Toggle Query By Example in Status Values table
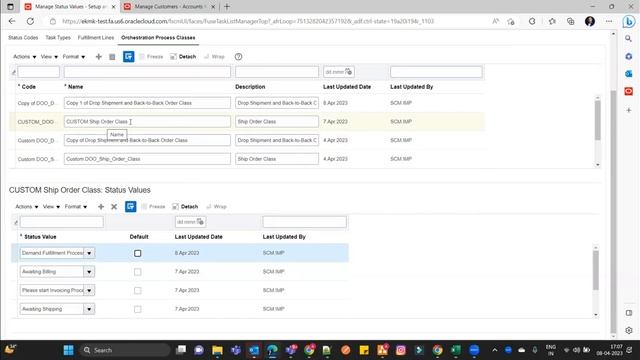640x360 pixels. [x=131, y=207]
